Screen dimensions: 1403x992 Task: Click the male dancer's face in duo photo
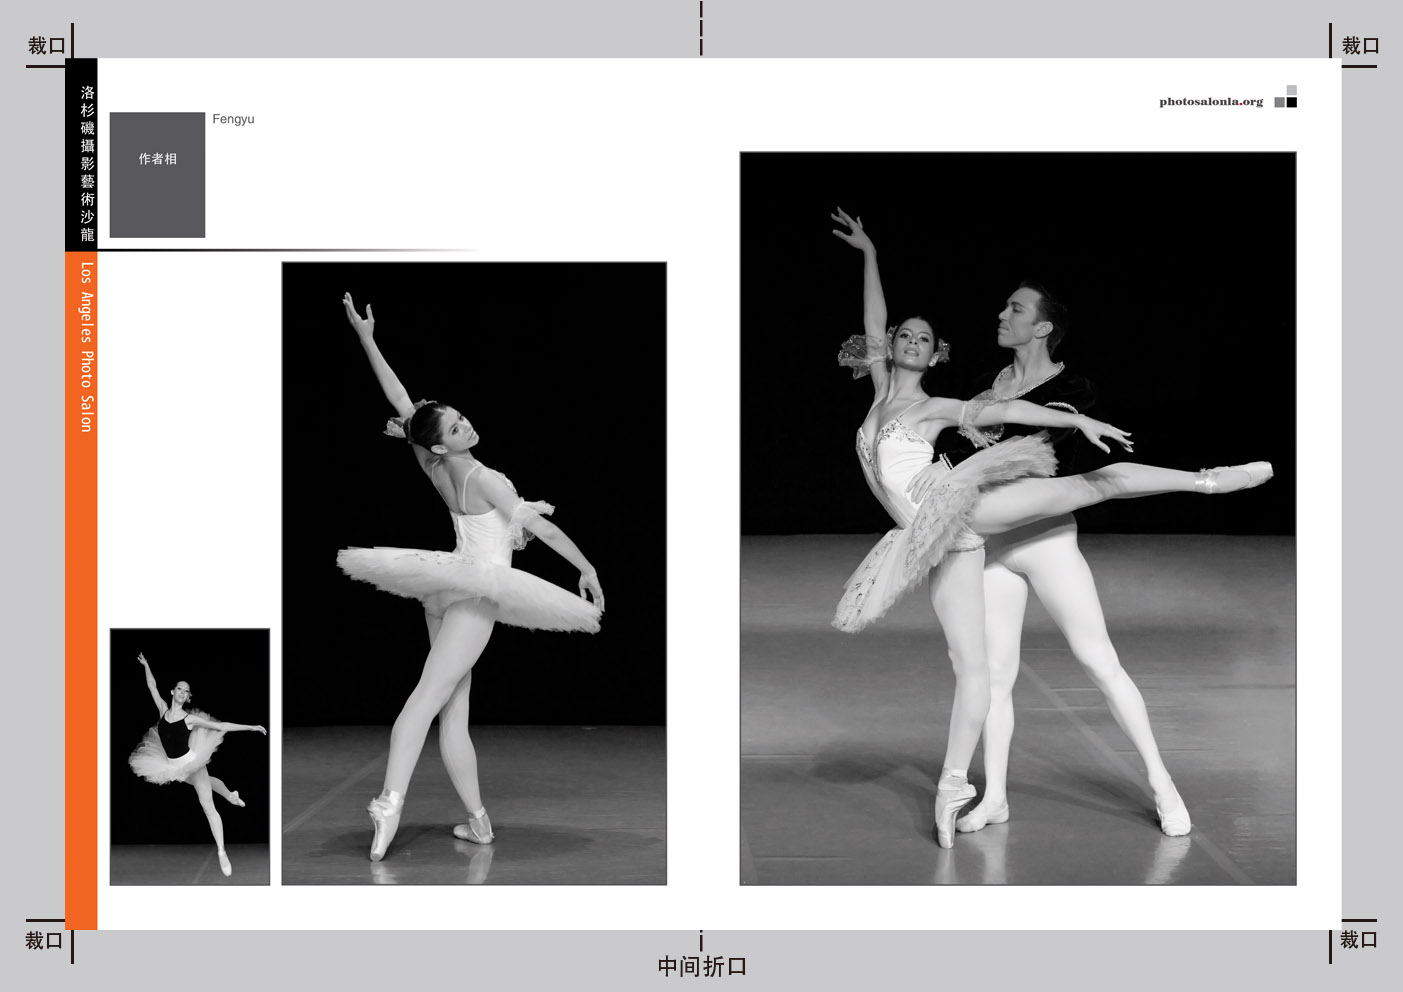(x=1022, y=320)
